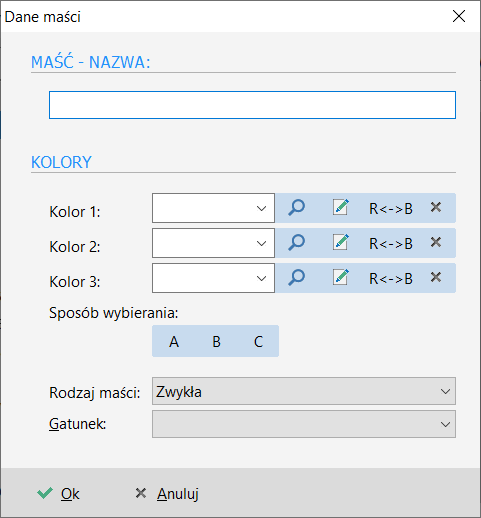
Task: Select selection mode B
Action: 216,341
